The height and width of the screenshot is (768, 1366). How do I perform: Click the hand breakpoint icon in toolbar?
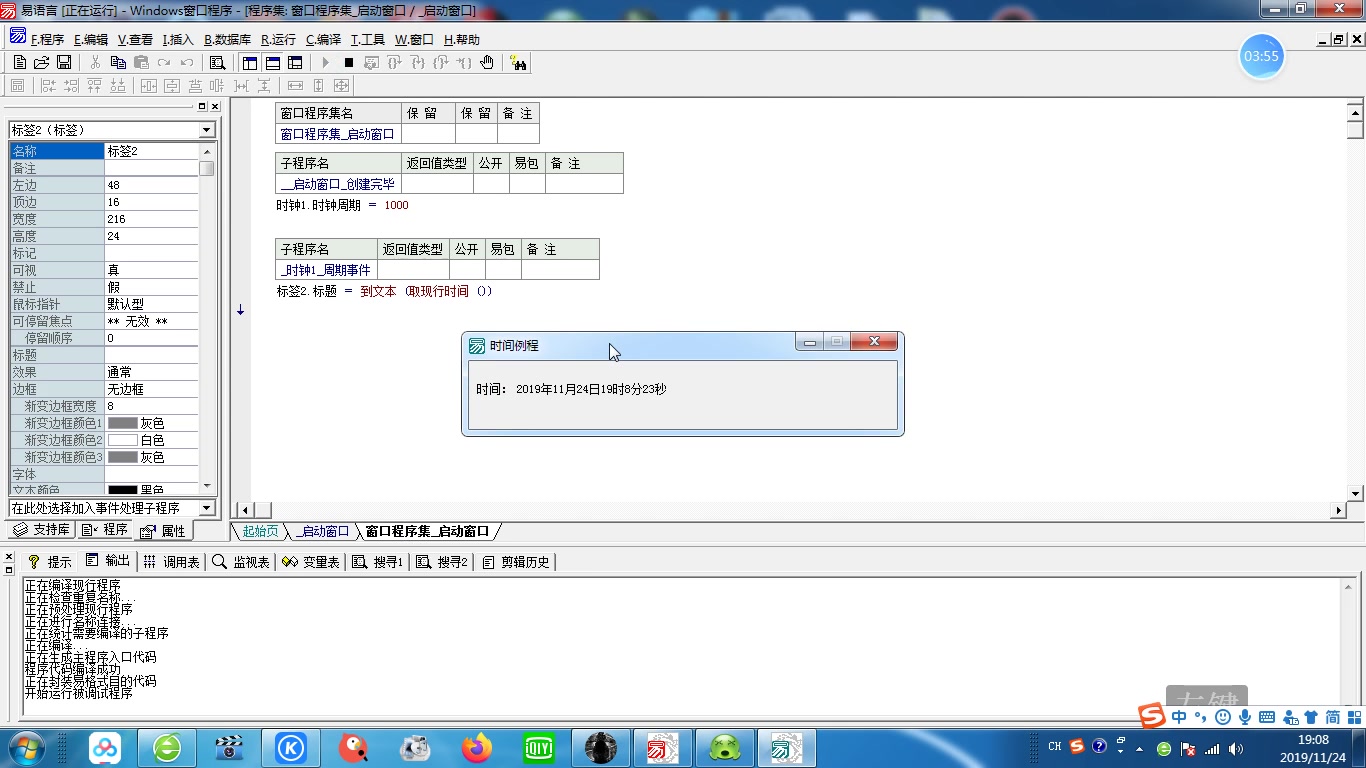pos(487,63)
